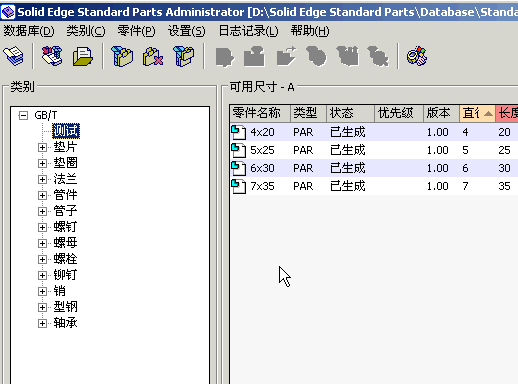Screen dimensions: 518x384
Task: Click the length value 20 in row 4x20
Action: tap(504, 132)
